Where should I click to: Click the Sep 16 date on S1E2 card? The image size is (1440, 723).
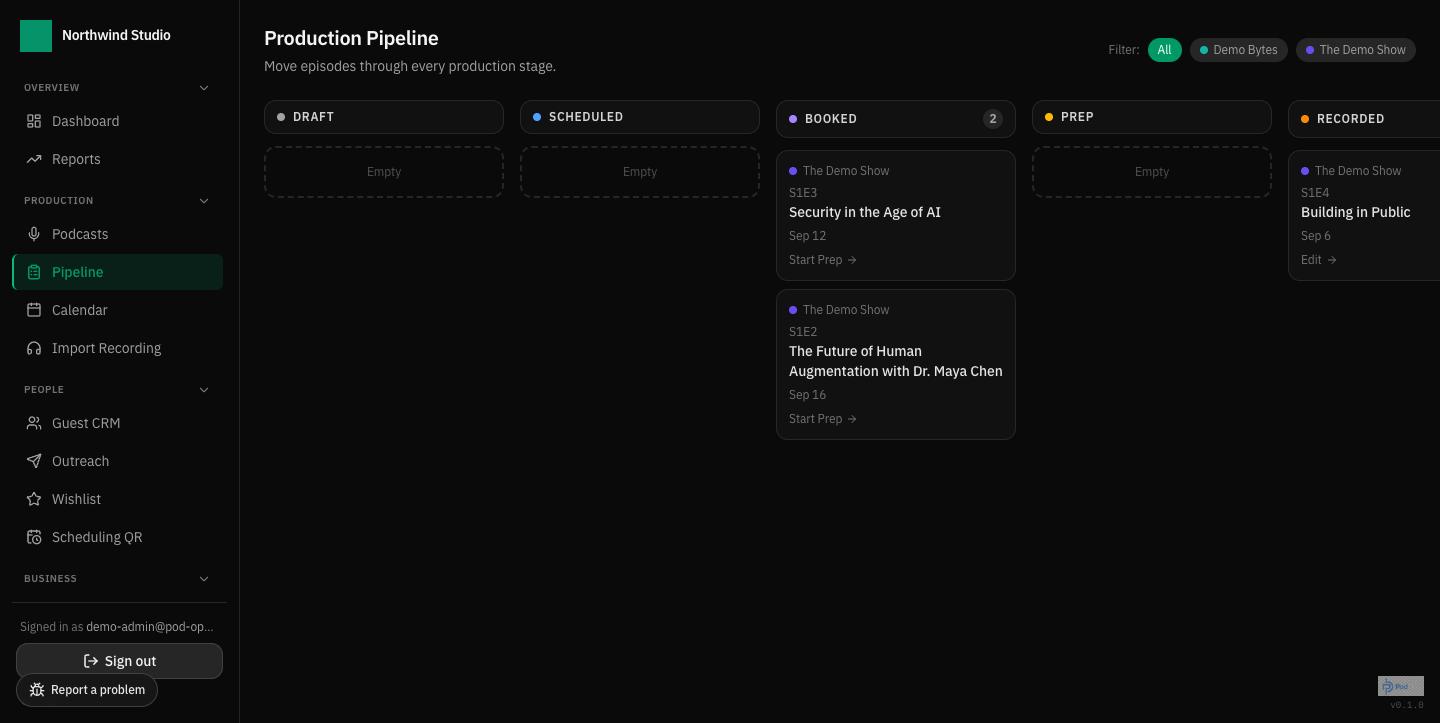pyautogui.click(x=808, y=395)
